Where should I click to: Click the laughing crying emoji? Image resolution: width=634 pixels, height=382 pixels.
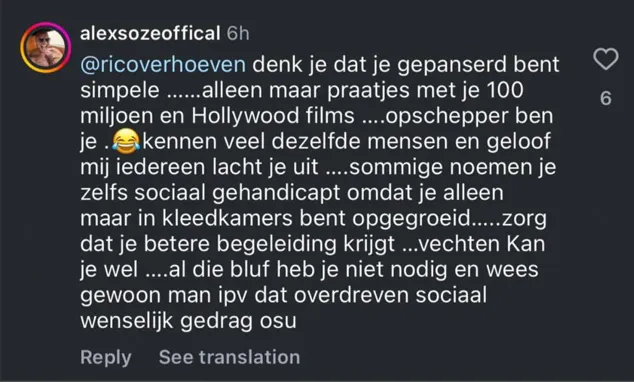(126, 141)
